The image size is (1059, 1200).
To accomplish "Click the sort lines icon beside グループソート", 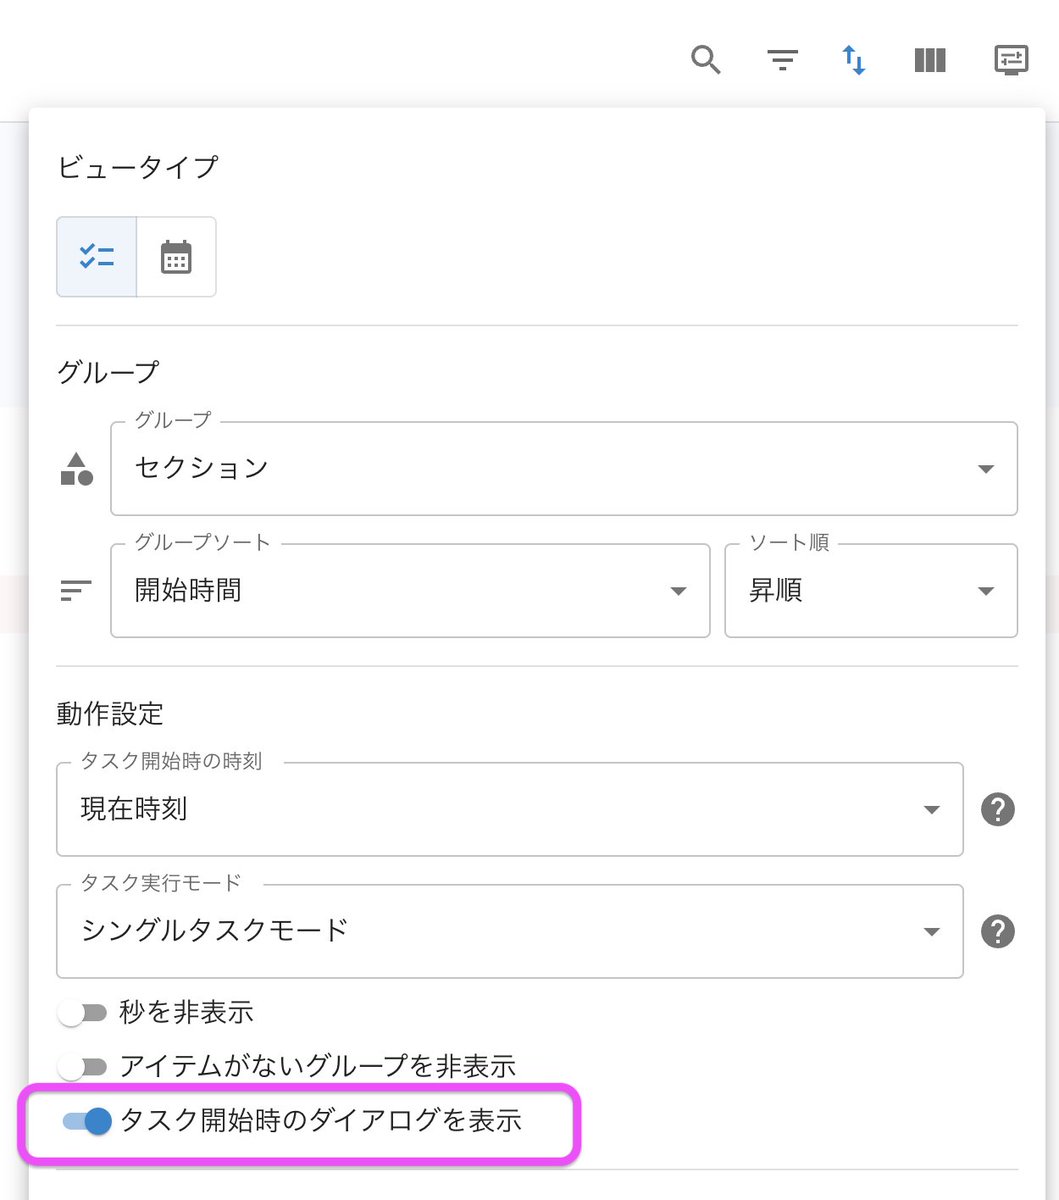I will point(76,591).
